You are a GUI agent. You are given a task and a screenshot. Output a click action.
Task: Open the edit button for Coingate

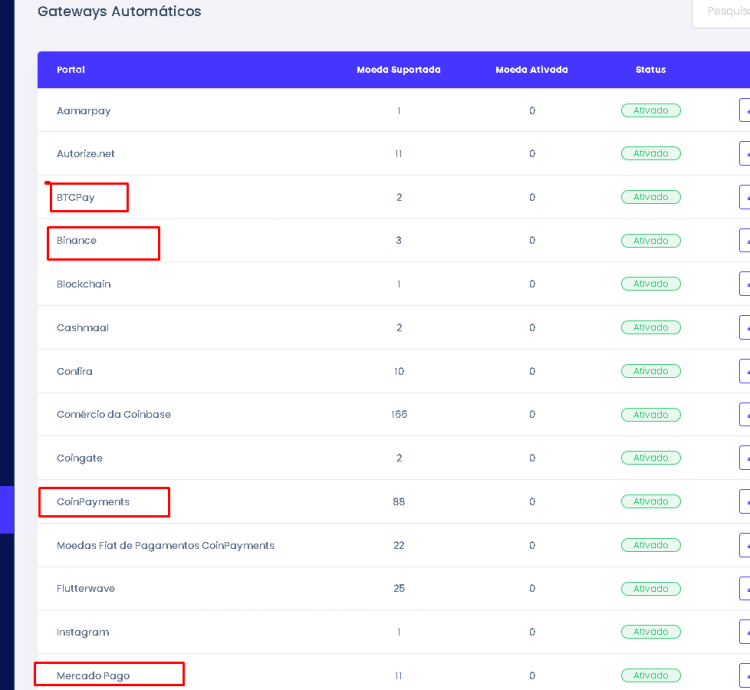tap(744, 458)
